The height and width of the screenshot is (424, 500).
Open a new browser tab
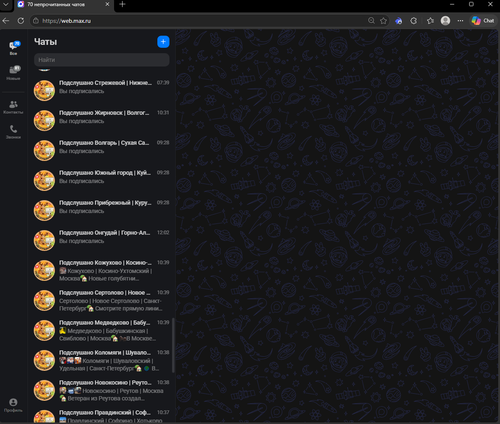[122, 4]
